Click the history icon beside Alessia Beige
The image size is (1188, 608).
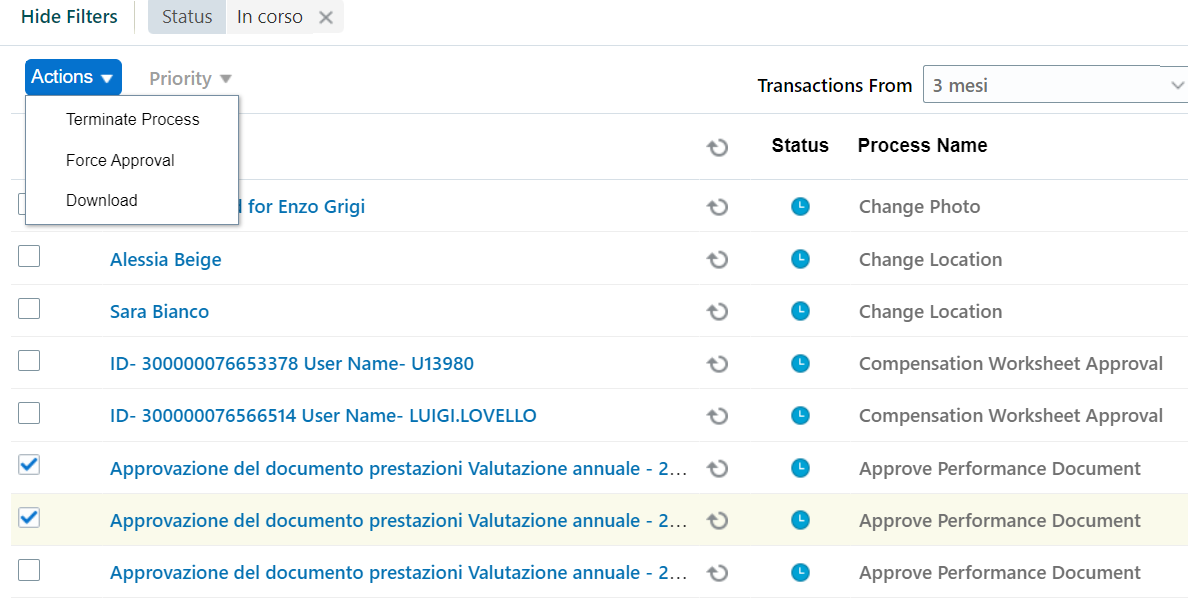point(717,259)
